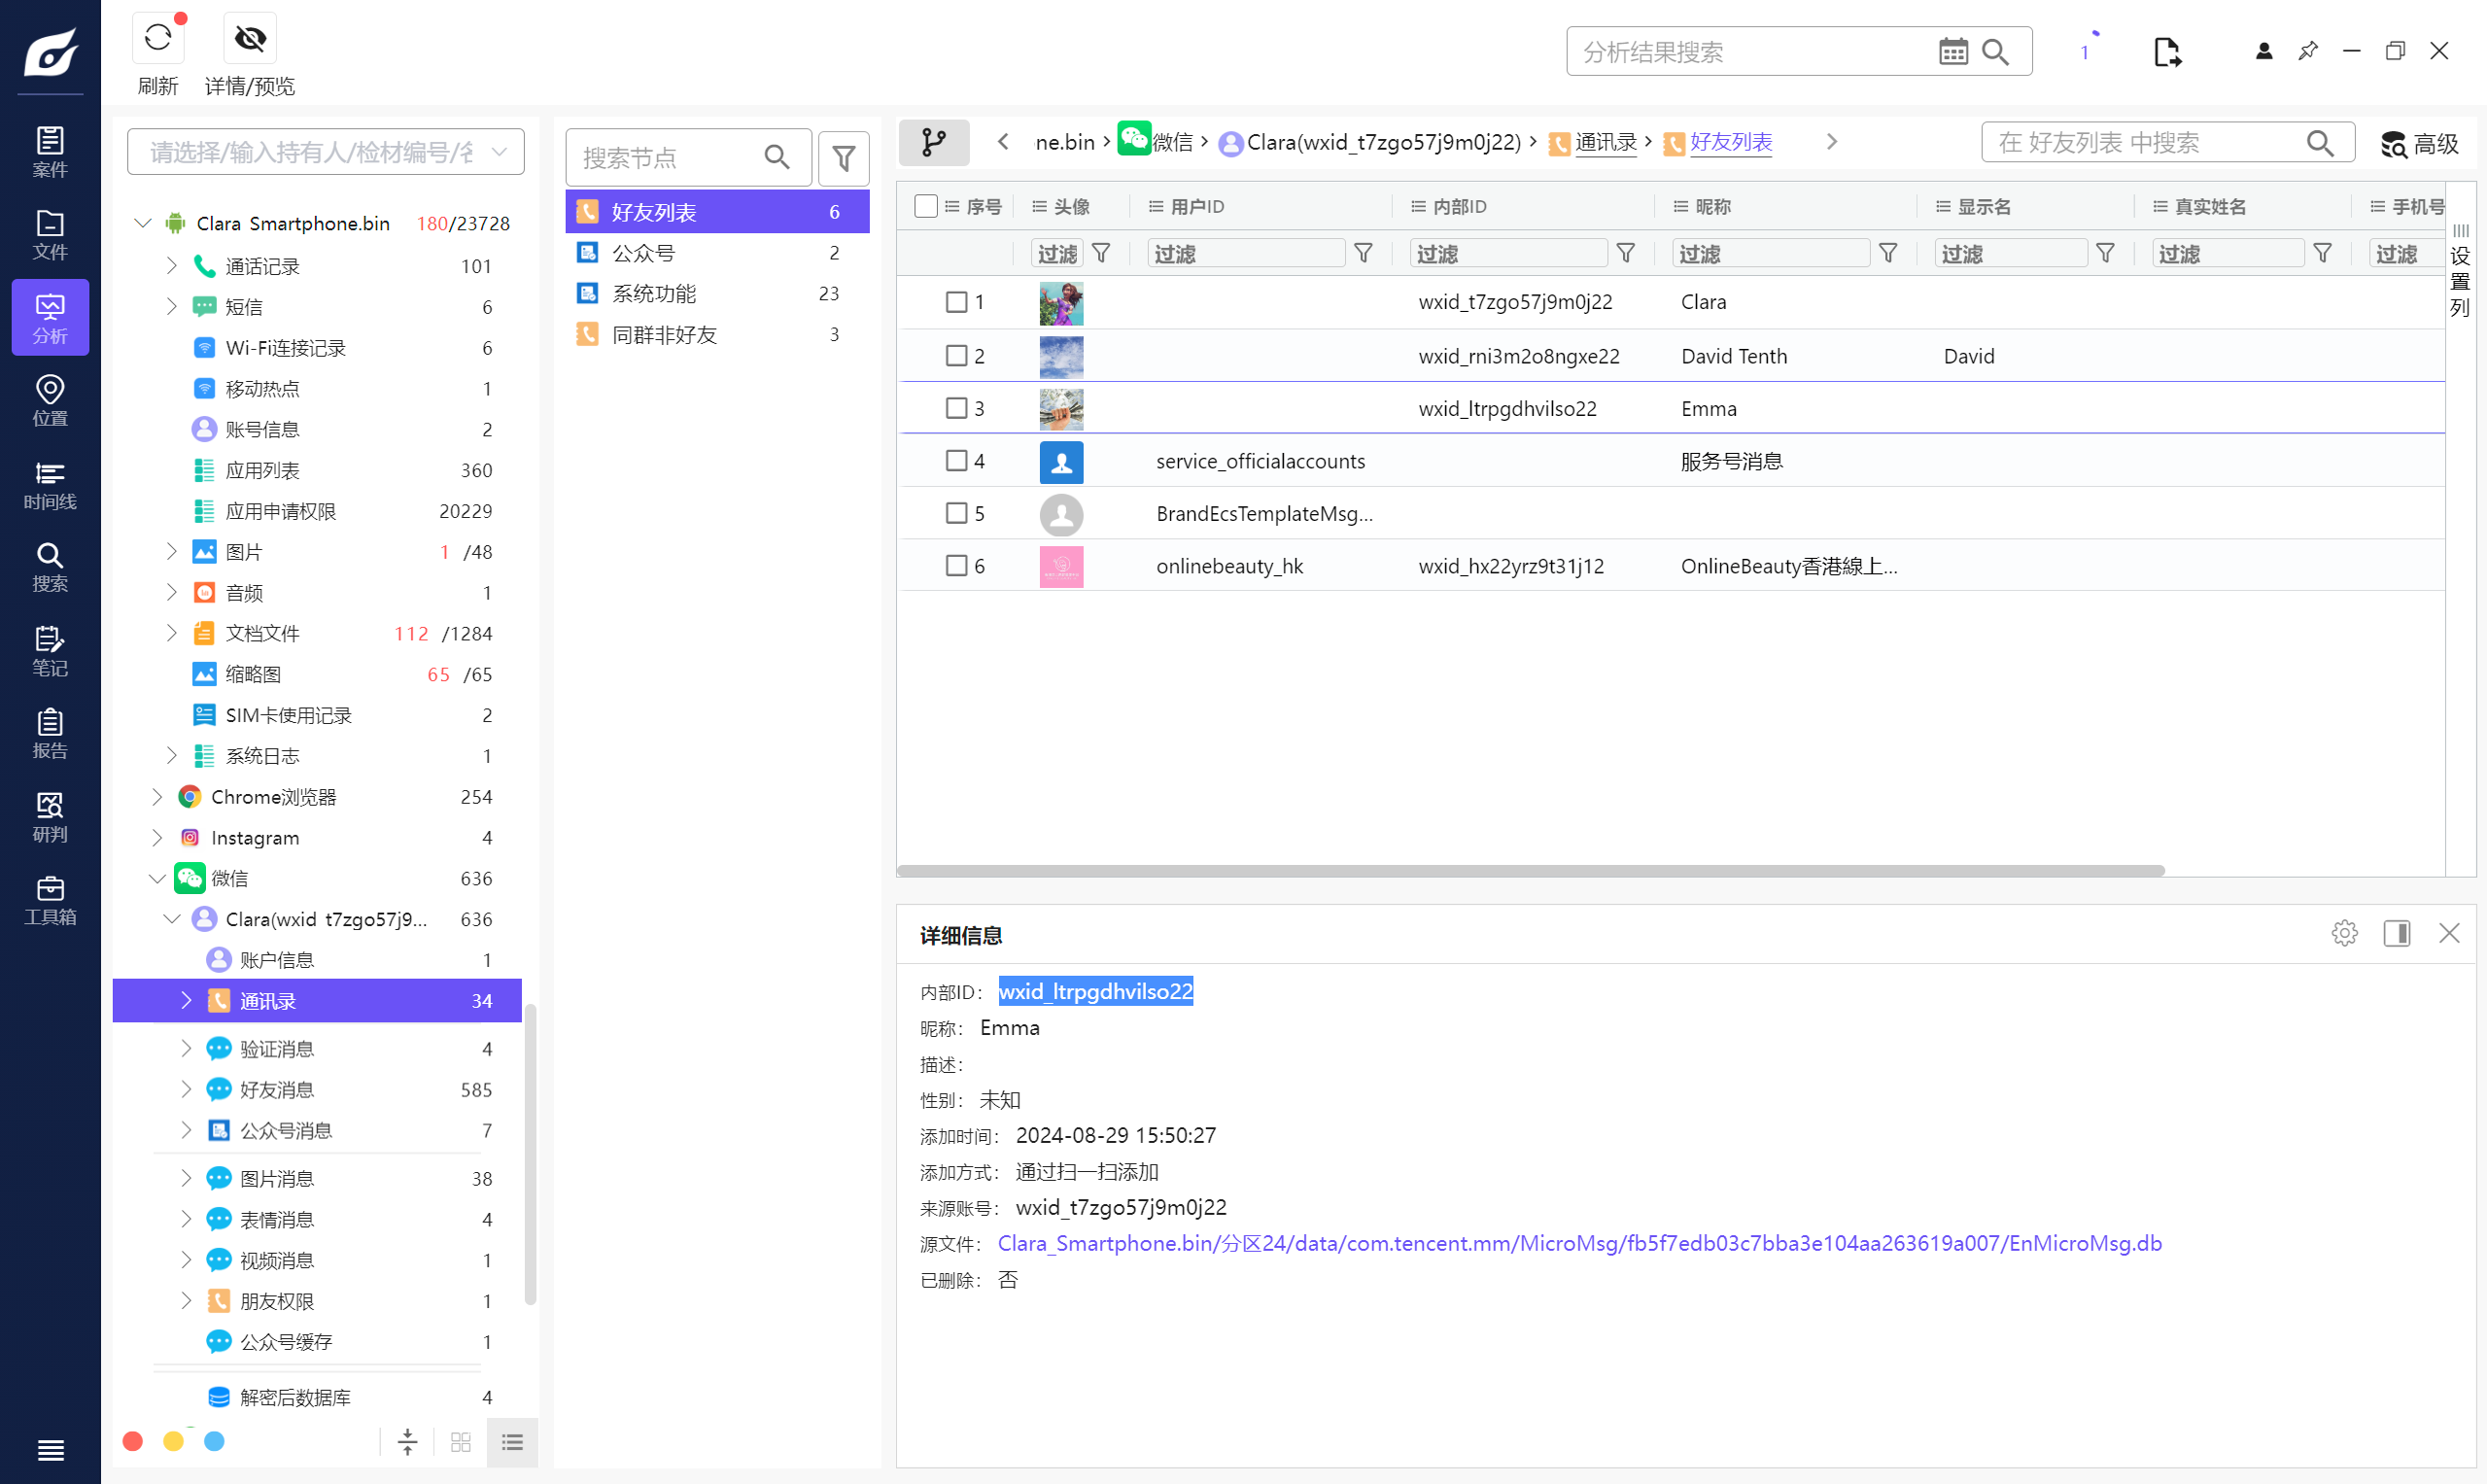Expand the 好友消息 tree node

pyautogui.click(x=186, y=1089)
